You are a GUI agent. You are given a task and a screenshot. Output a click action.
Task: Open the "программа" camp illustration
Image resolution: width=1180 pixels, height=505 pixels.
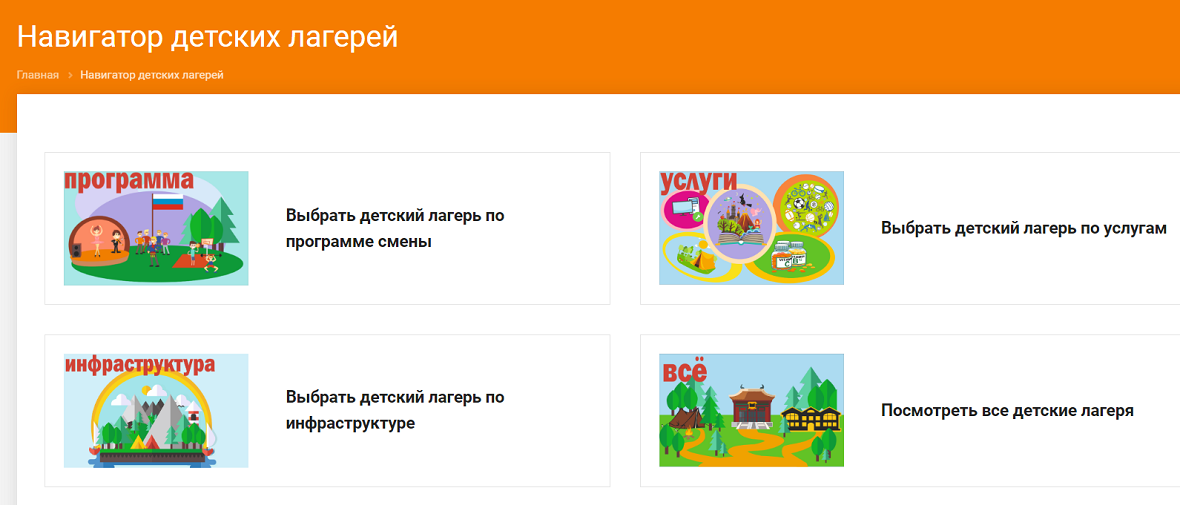[x=156, y=228]
